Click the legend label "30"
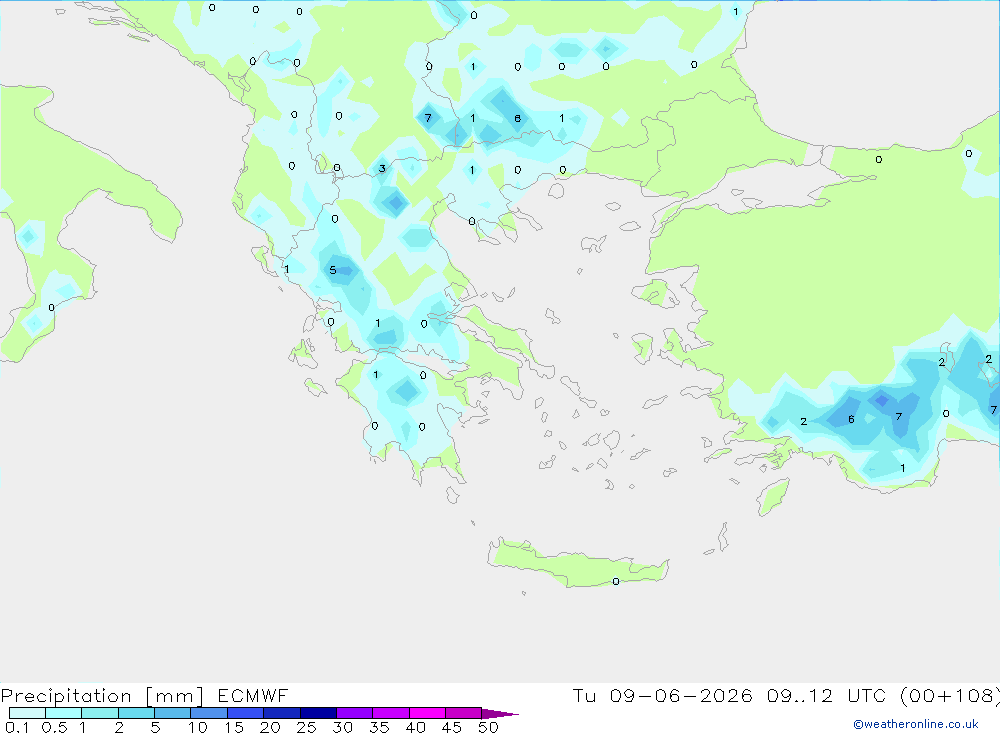This screenshot has width=1000, height=733. 343,727
